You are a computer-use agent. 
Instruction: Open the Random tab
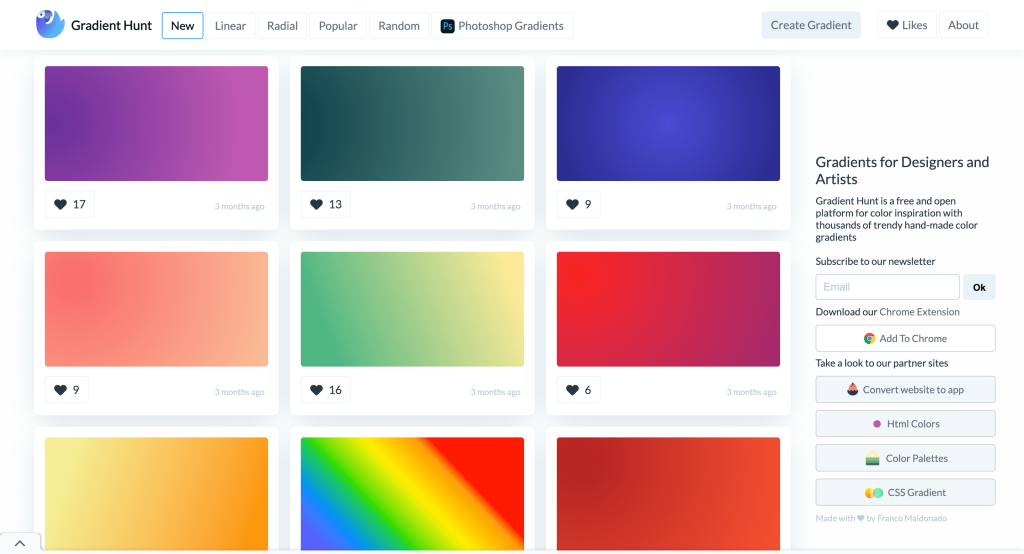coord(399,25)
